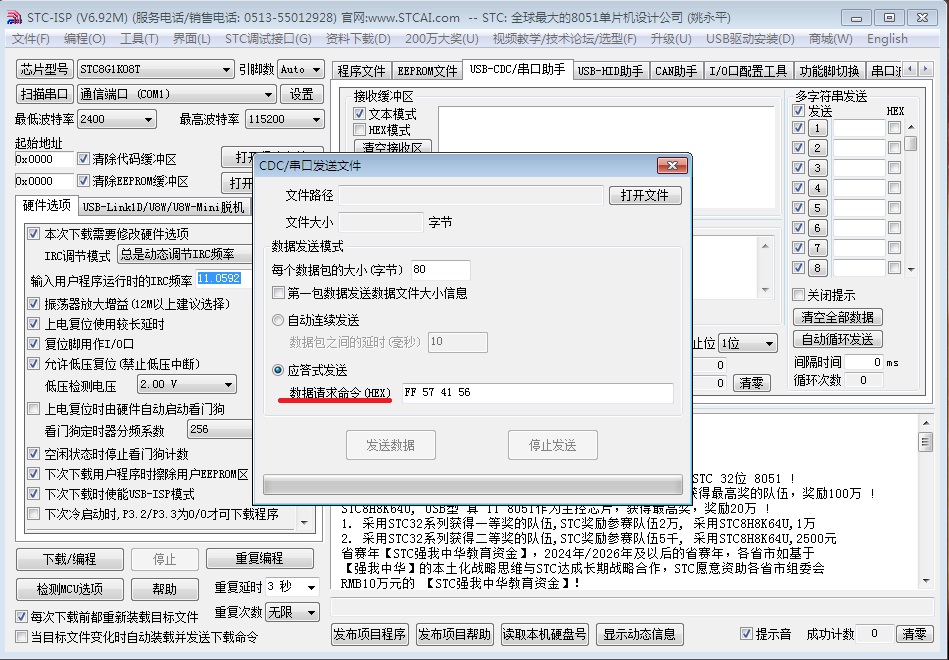Click the 帮助 button
This screenshot has width=949, height=660.
165,589
